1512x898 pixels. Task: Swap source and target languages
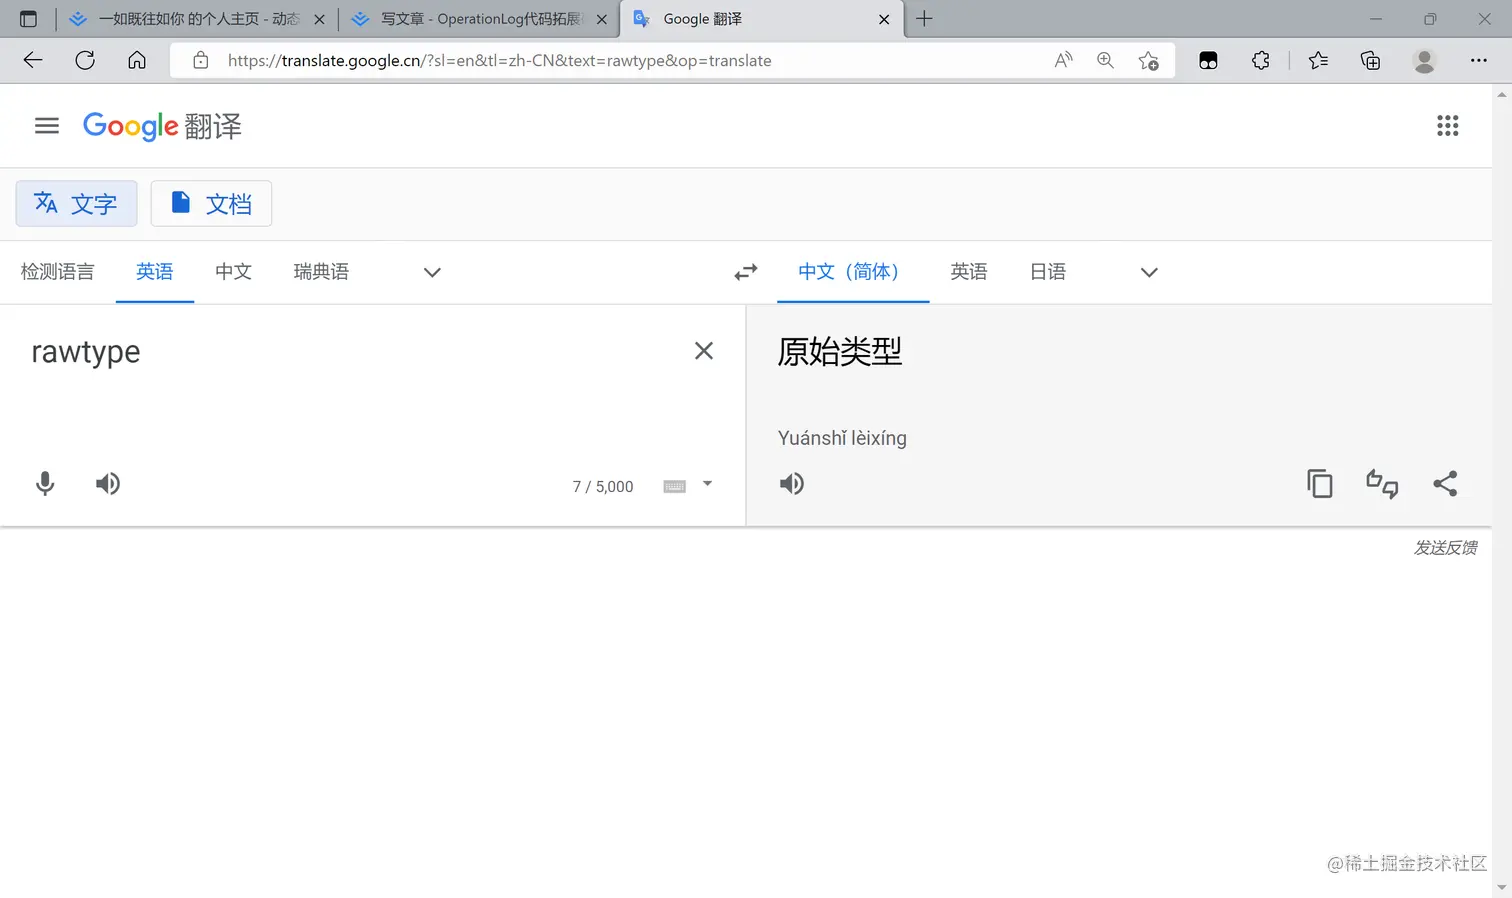click(746, 272)
